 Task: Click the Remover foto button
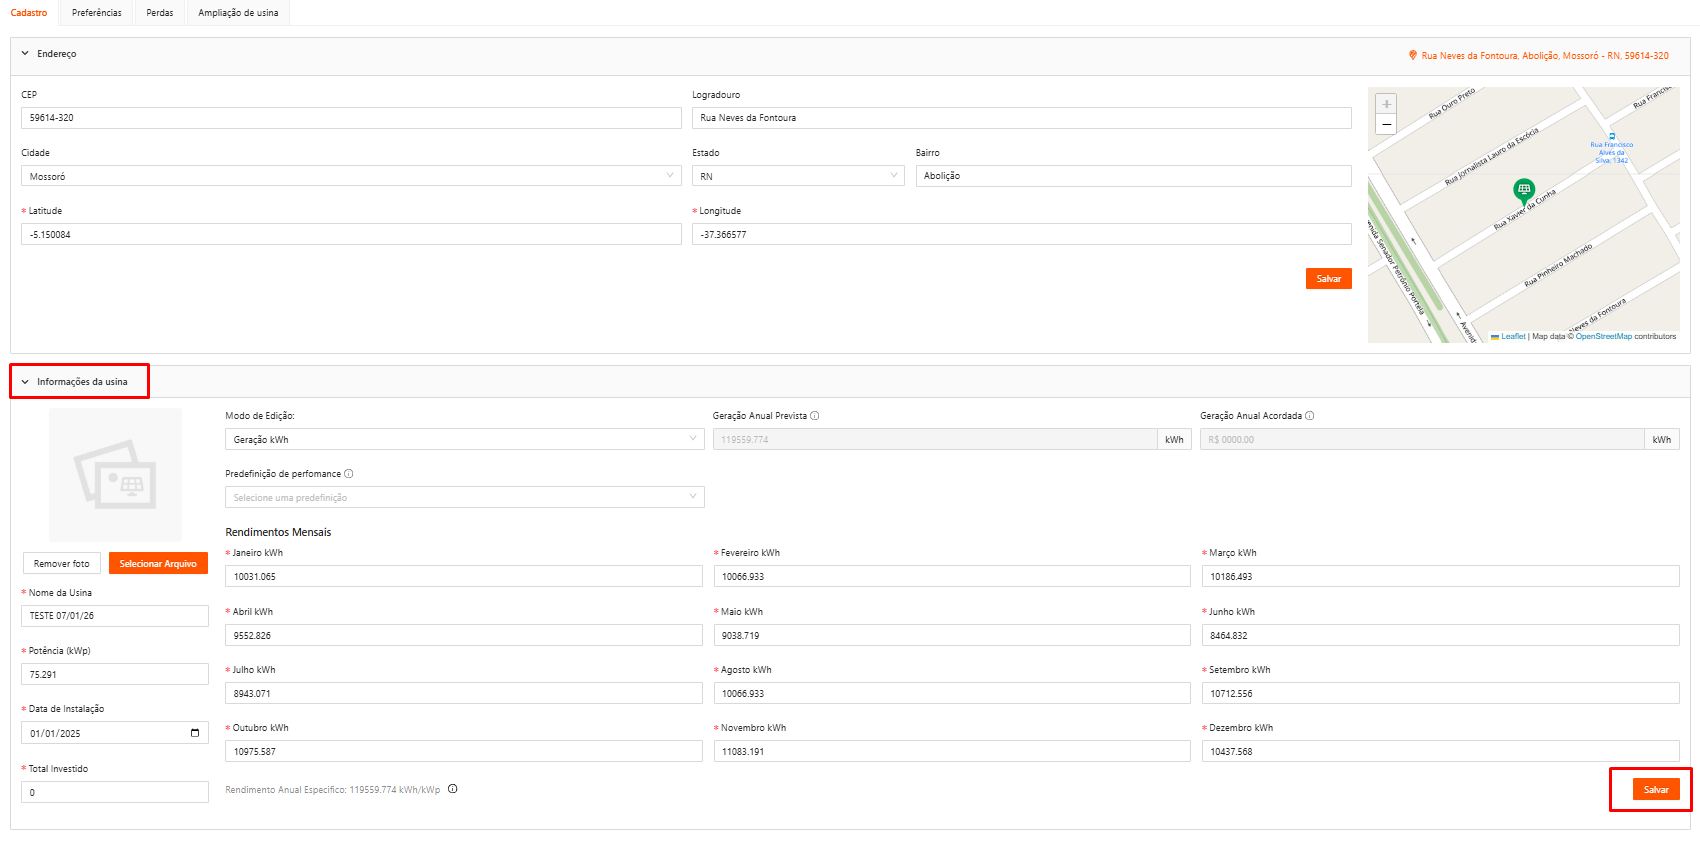(x=62, y=563)
